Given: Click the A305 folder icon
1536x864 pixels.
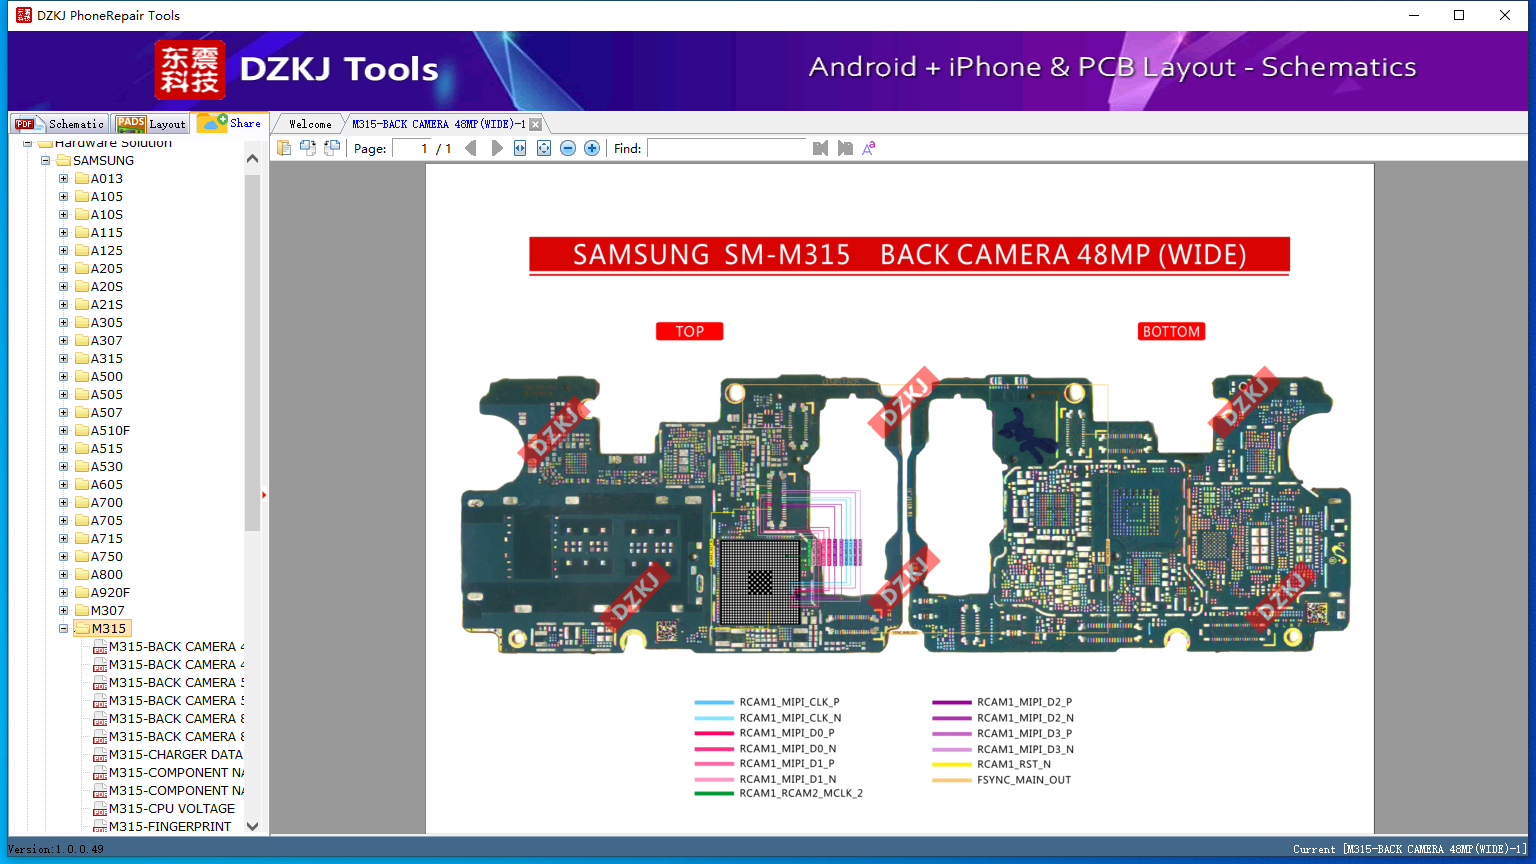Looking at the screenshot, I should tap(82, 322).
